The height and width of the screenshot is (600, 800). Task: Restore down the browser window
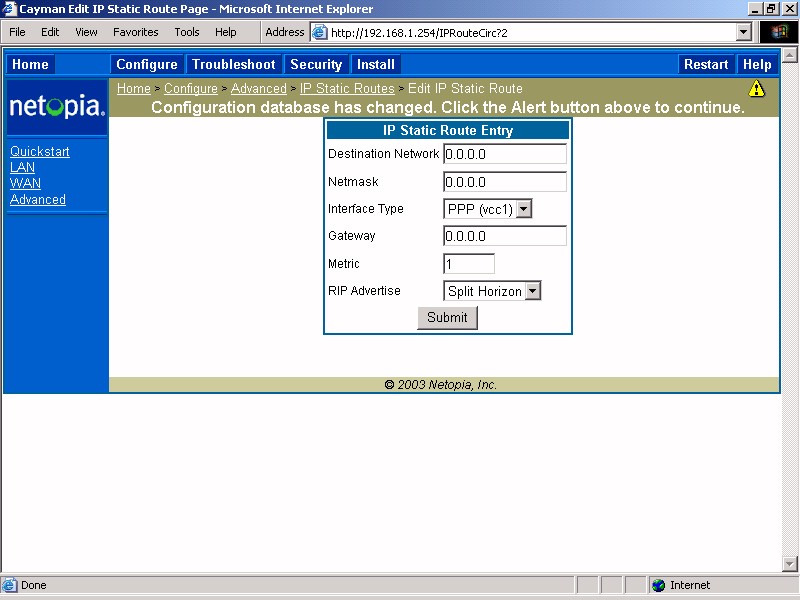click(771, 9)
